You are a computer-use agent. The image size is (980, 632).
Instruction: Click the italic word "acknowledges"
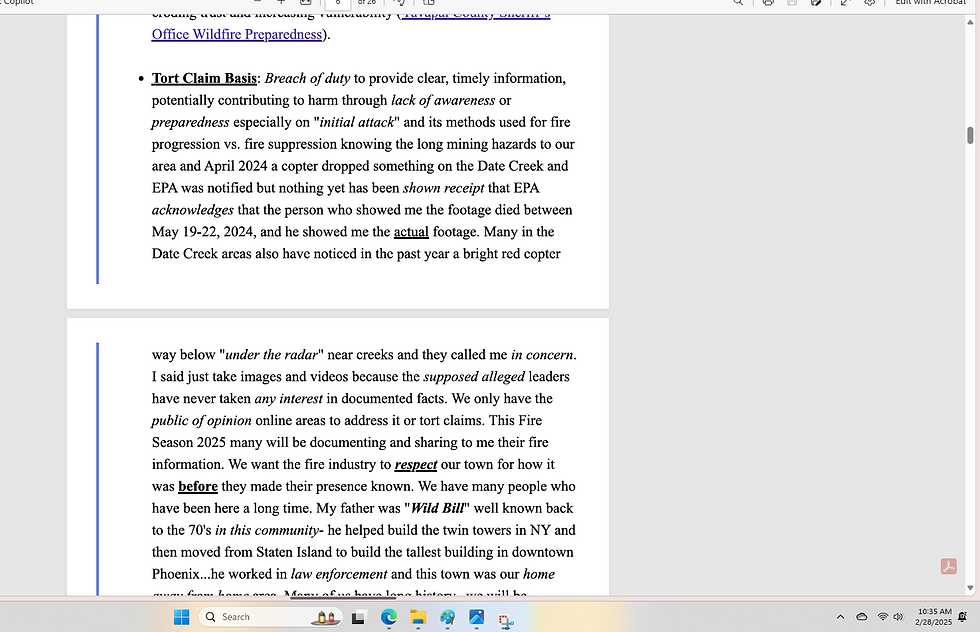pos(192,210)
